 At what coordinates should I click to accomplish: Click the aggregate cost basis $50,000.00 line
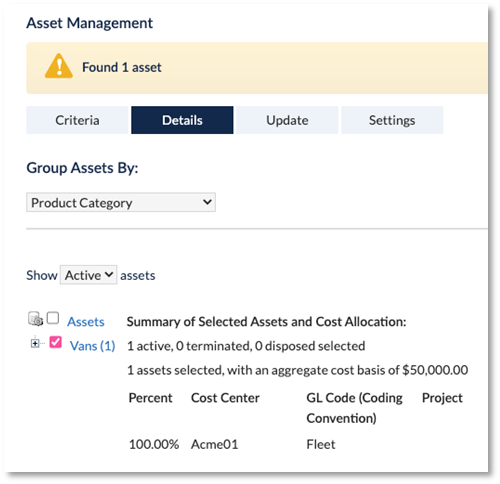297,370
